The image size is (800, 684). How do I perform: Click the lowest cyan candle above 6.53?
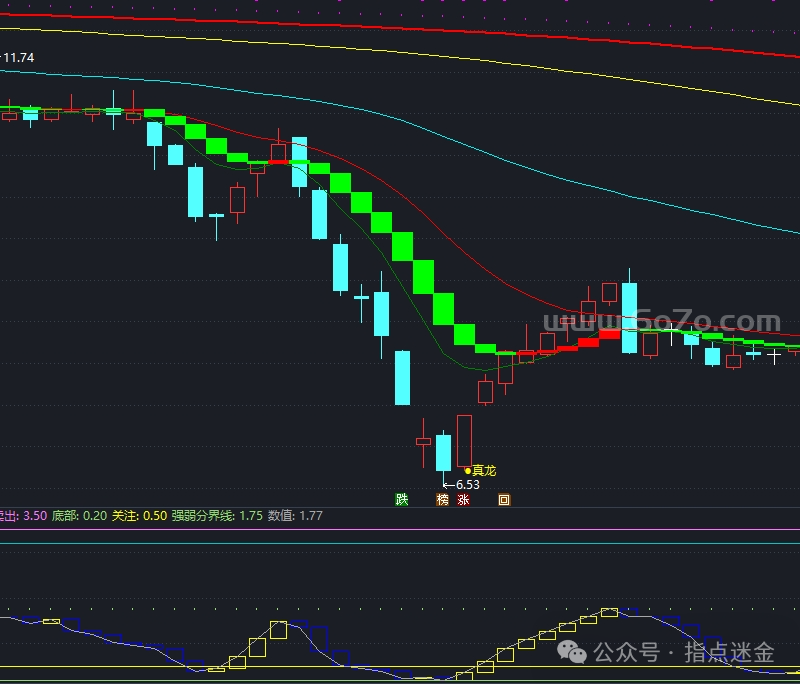(443, 453)
